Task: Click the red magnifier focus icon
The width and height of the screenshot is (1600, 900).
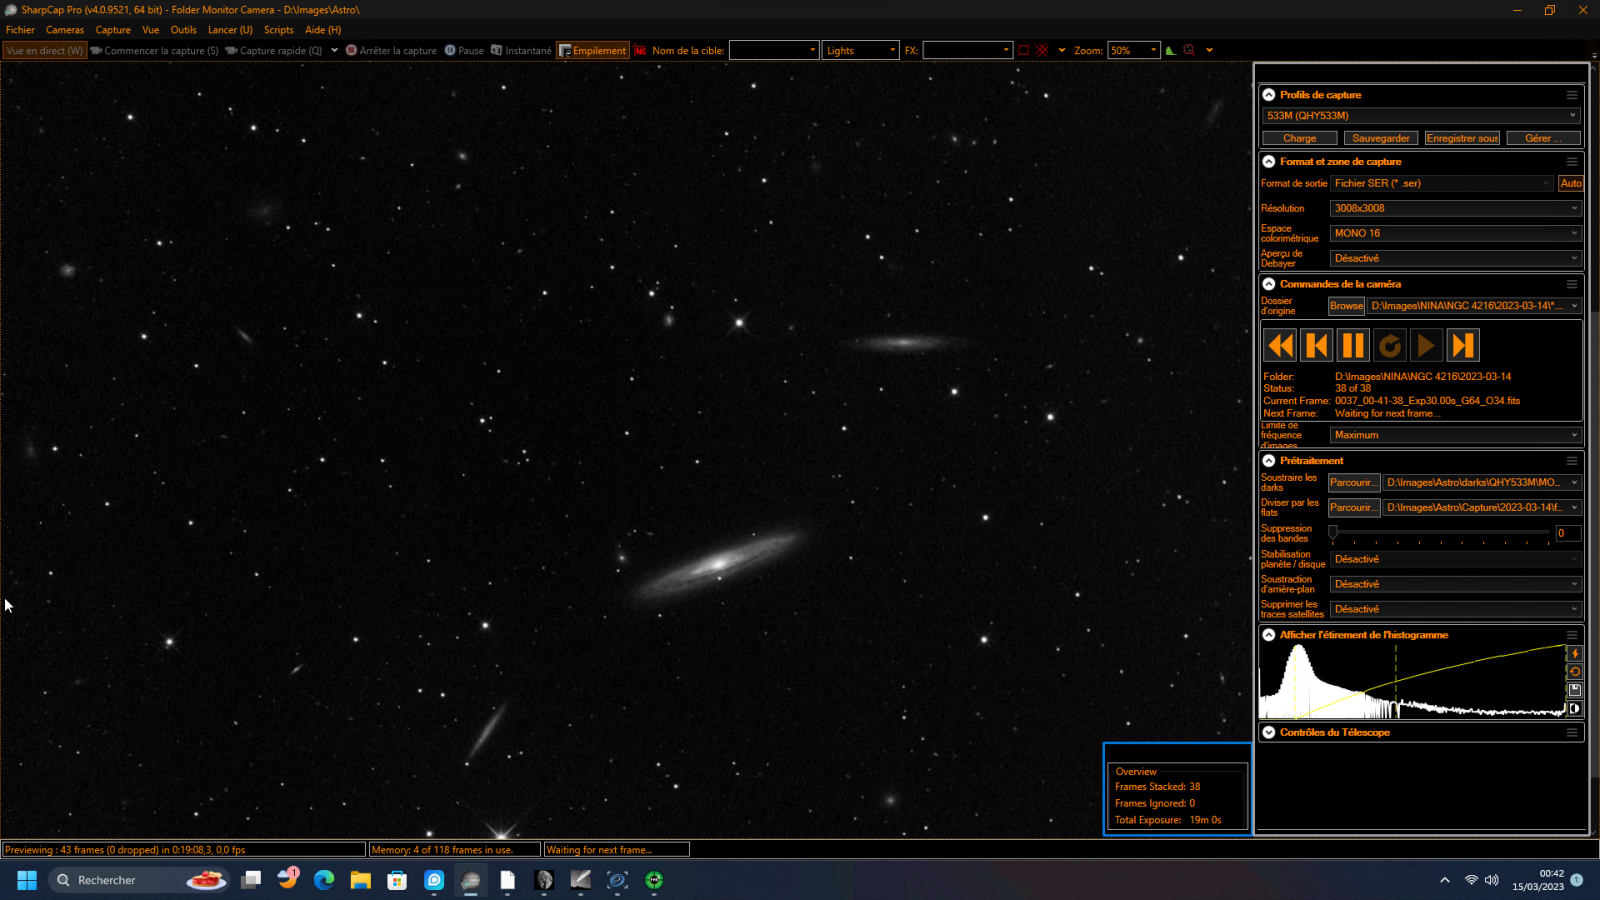Action: pyautogui.click(x=1189, y=50)
